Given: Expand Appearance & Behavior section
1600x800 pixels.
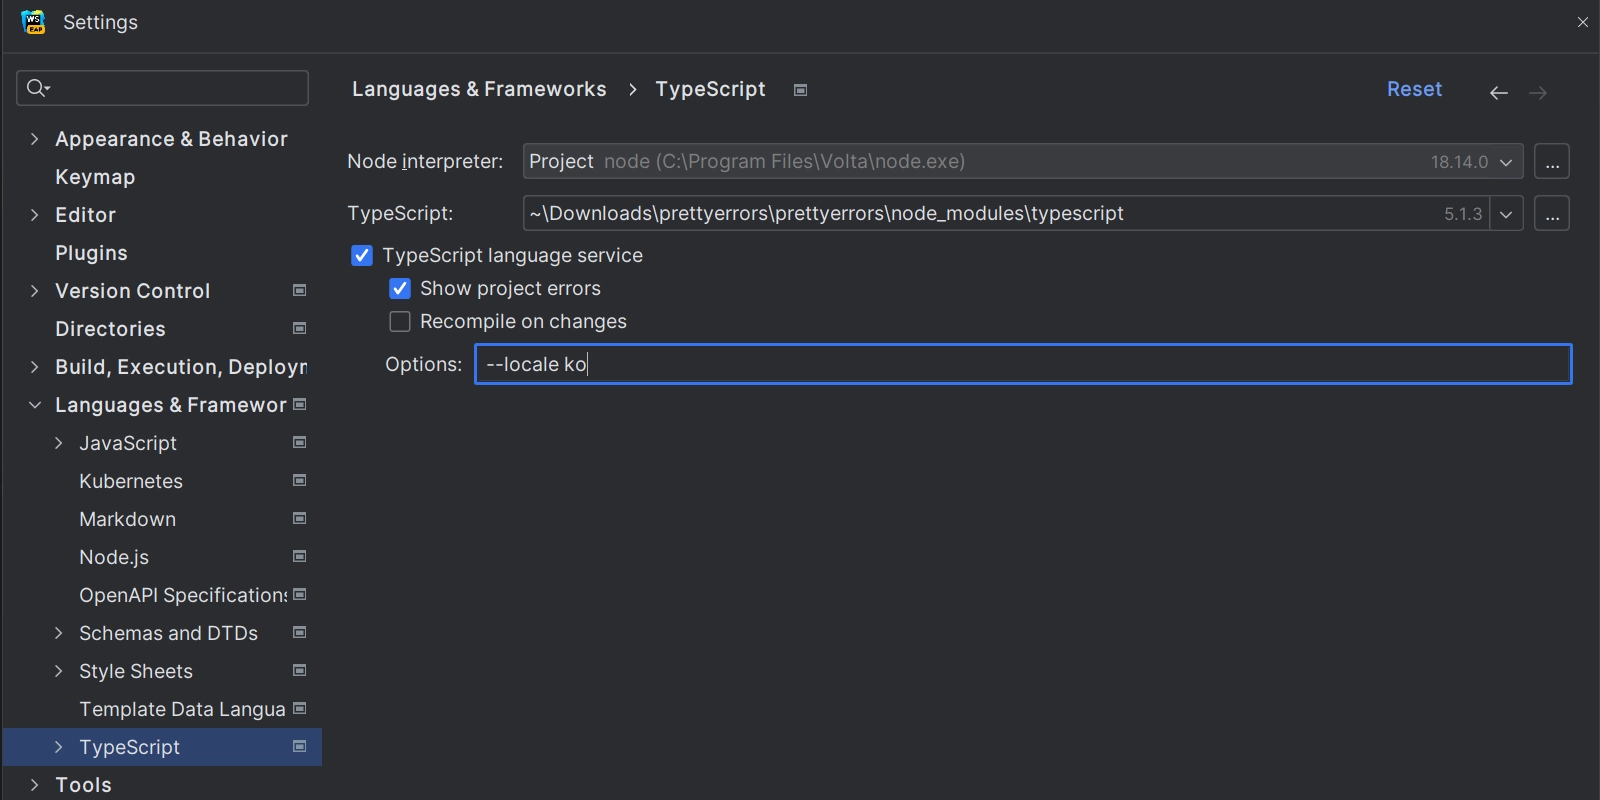Looking at the screenshot, I should tap(35, 139).
